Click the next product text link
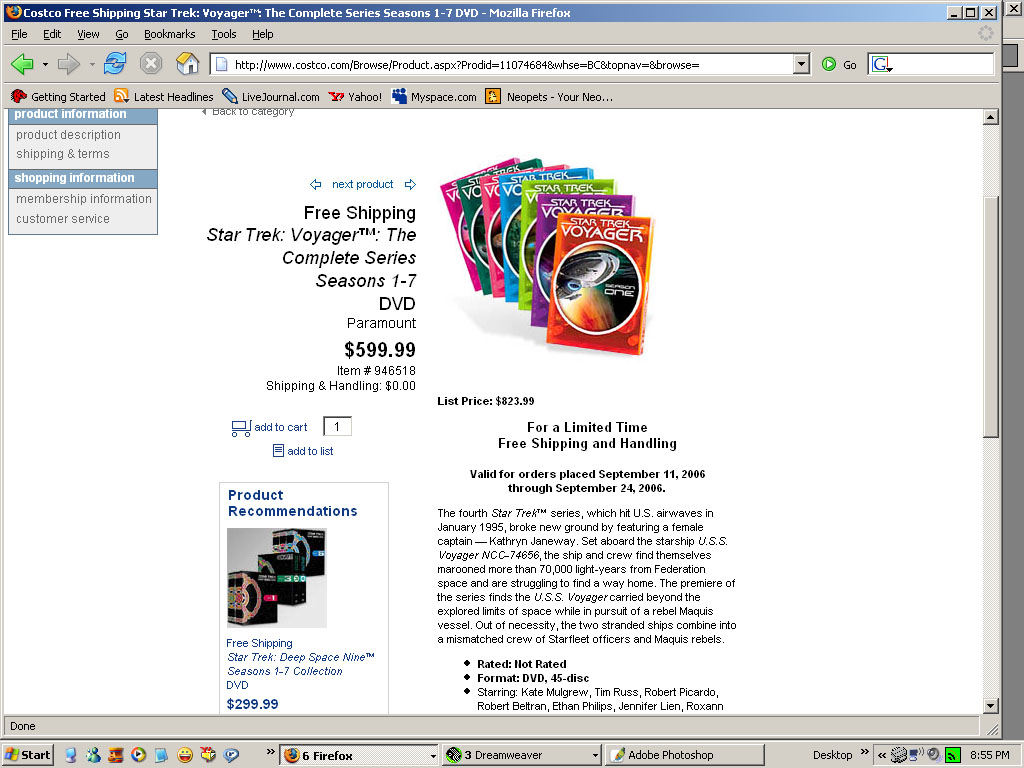This screenshot has height=768, width=1024. tap(362, 184)
